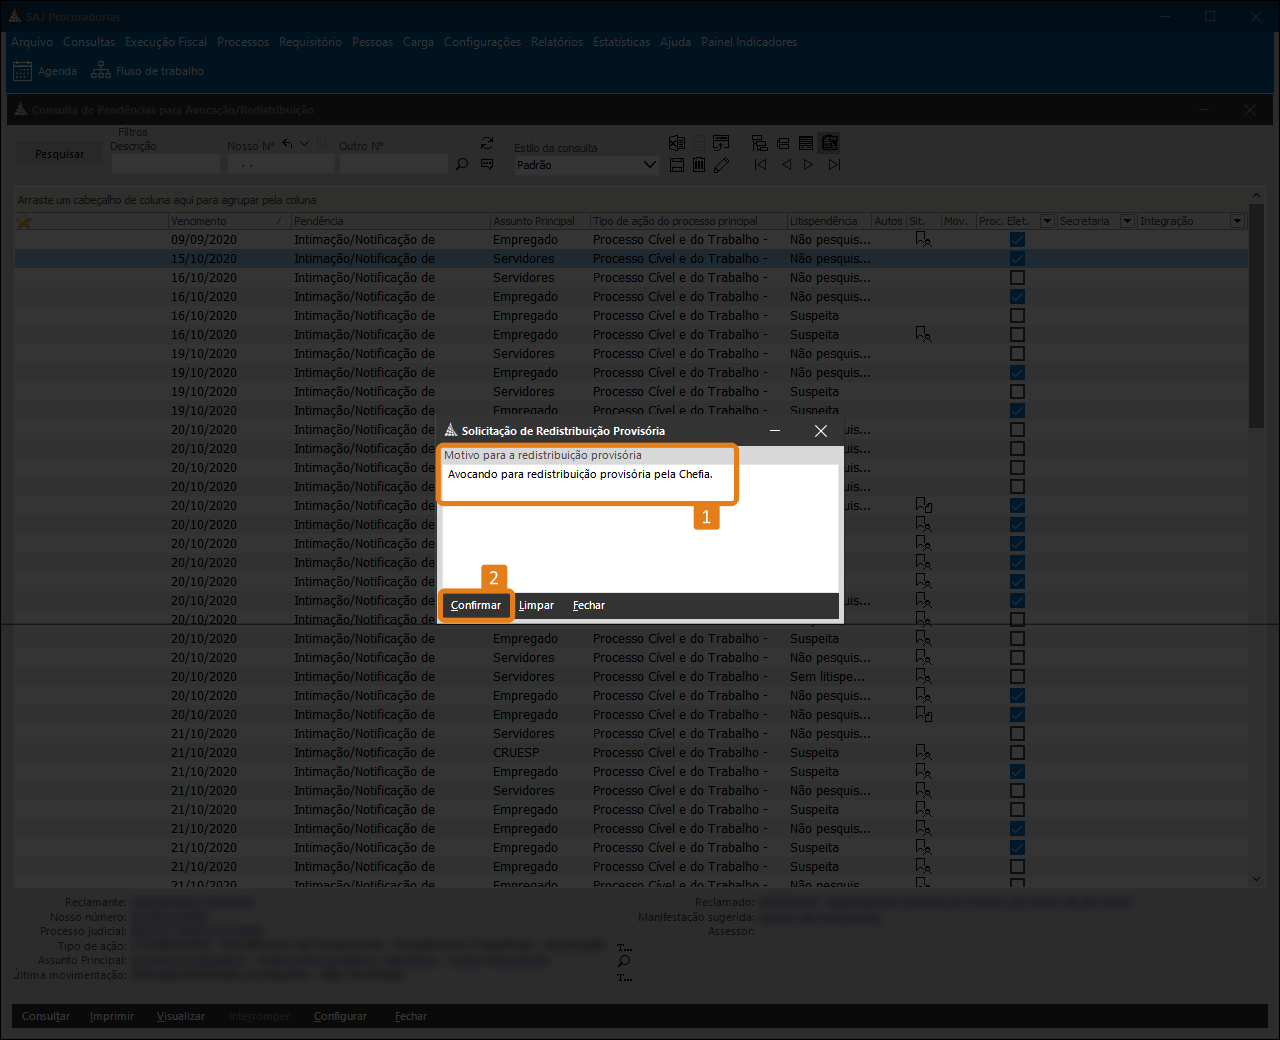This screenshot has width=1280, height=1040.
Task: Click the save (floppy disk) toolbar icon
Action: coord(677,165)
